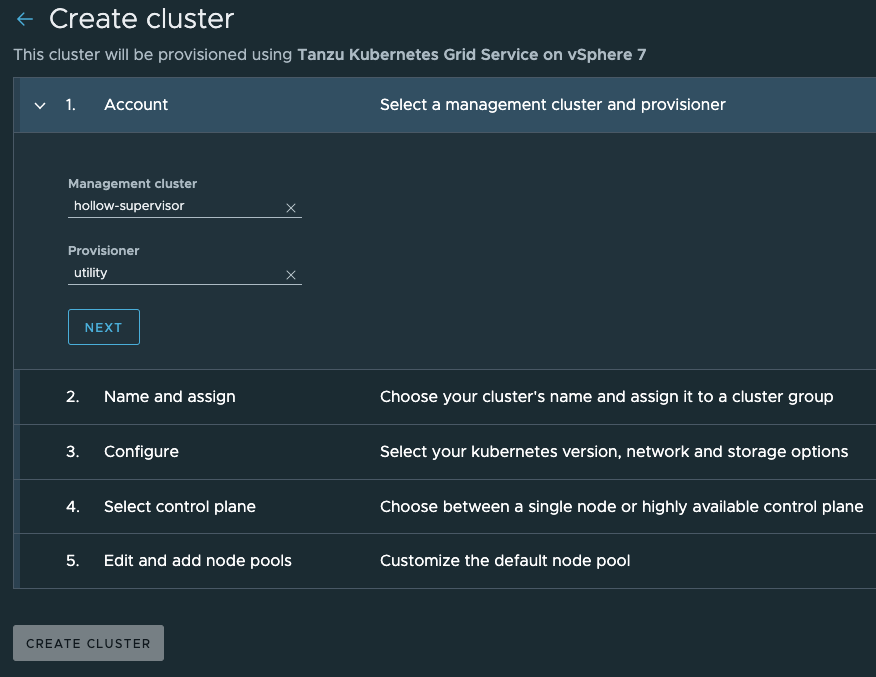Clear the hollow-supervisor management cluster selection
876x677 pixels.
[291, 208]
